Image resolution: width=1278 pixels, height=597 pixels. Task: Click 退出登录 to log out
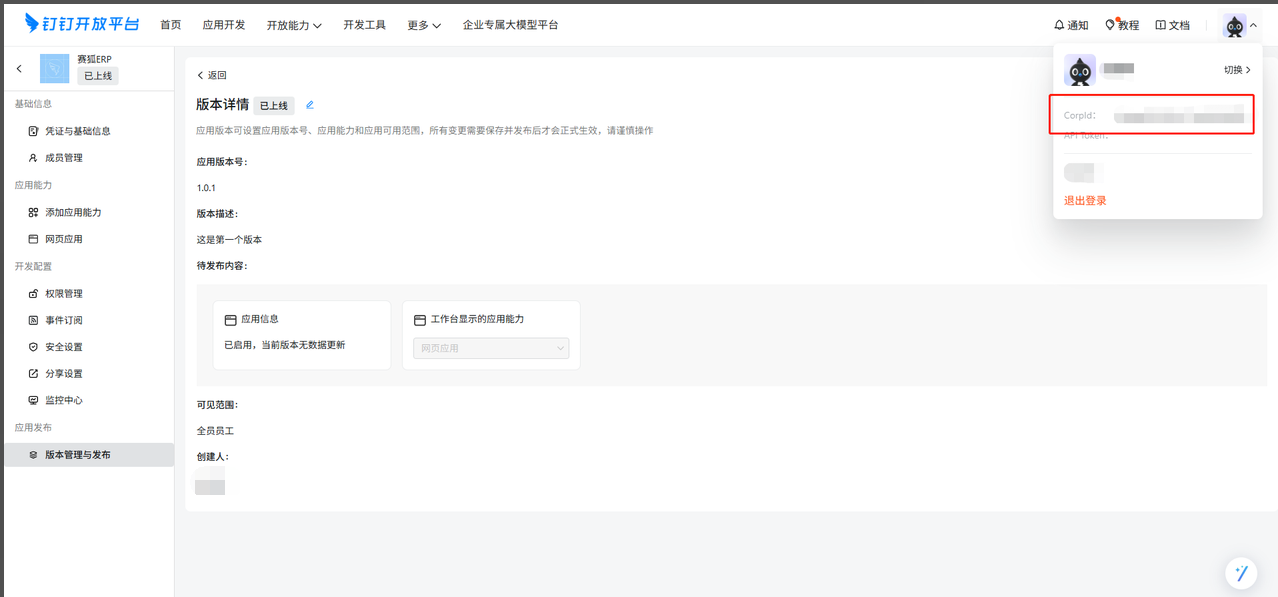(x=1085, y=200)
